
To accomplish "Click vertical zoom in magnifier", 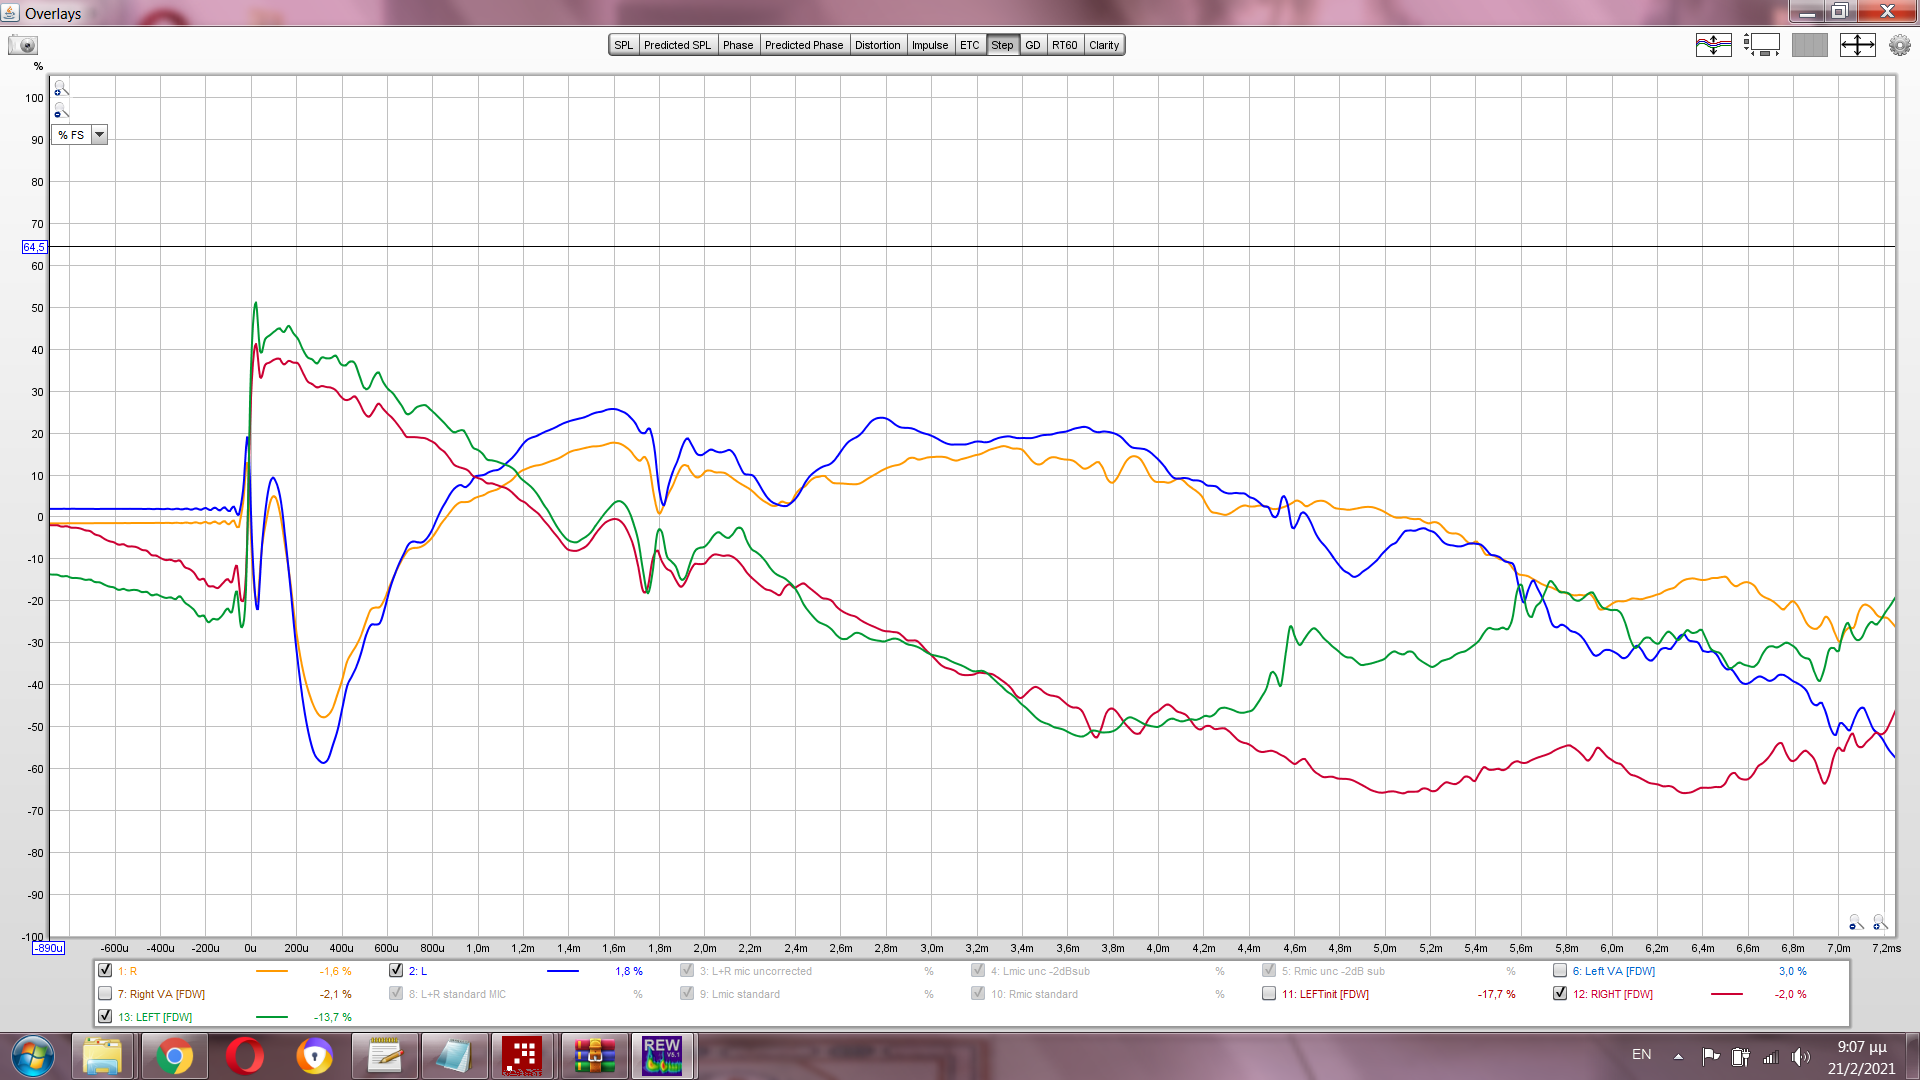I will [60, 88].
